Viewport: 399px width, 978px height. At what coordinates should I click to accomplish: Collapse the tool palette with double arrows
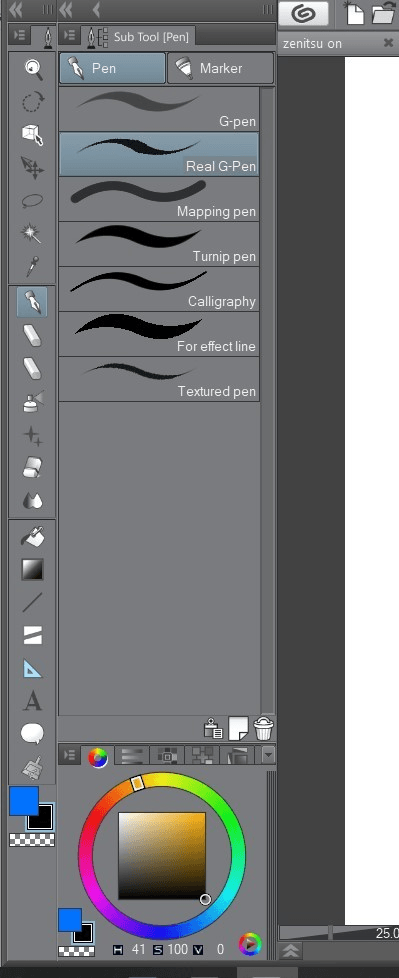pyautogui.click(x=16, y=9)
